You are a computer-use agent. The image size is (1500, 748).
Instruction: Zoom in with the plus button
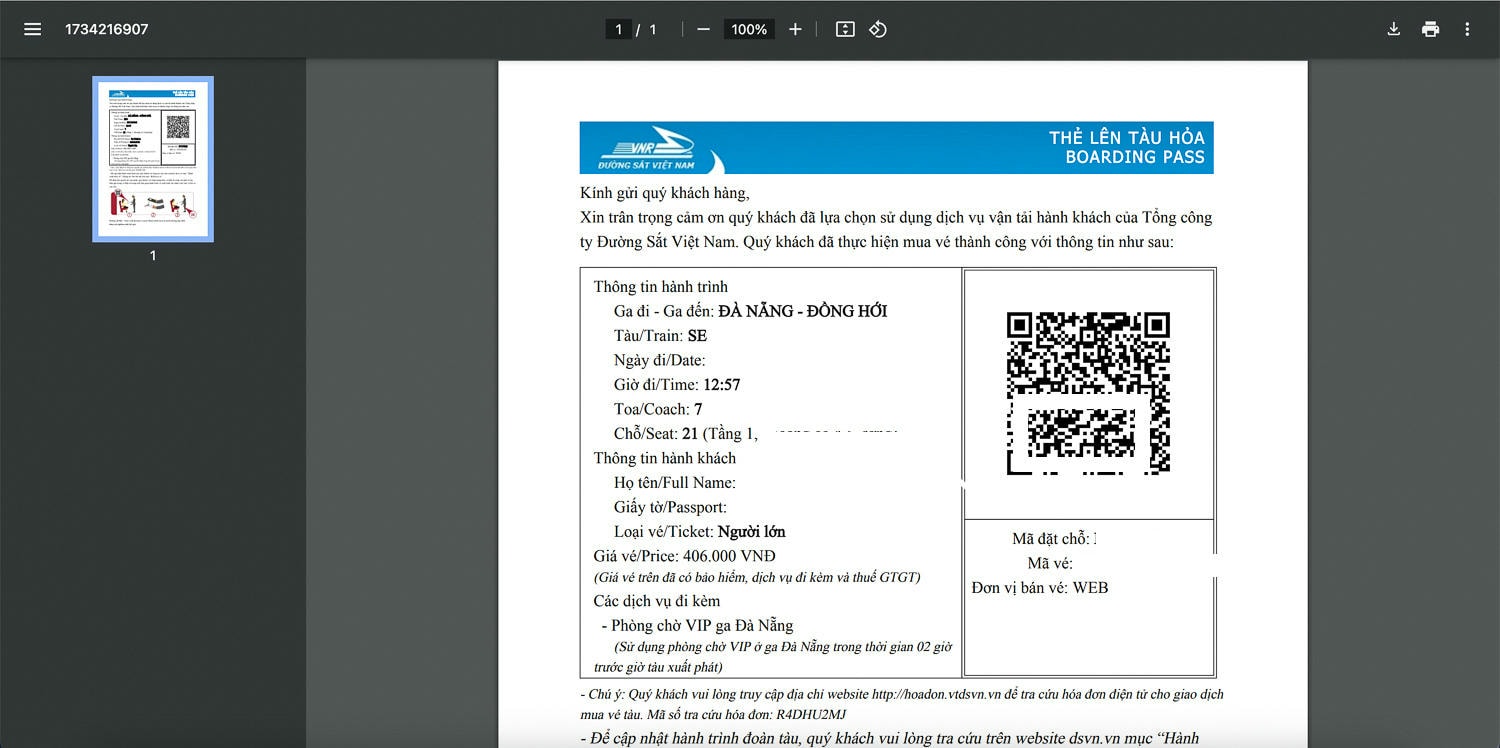pos(795,29)
